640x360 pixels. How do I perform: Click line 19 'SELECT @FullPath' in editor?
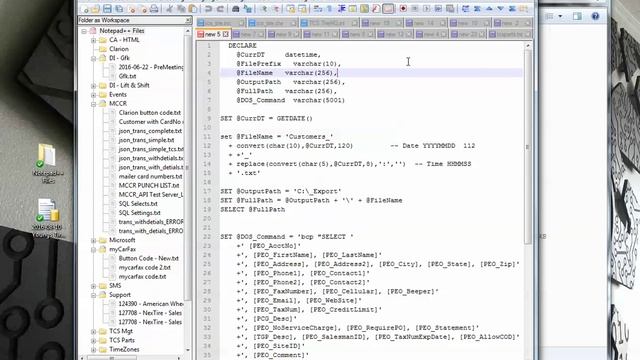252,210
